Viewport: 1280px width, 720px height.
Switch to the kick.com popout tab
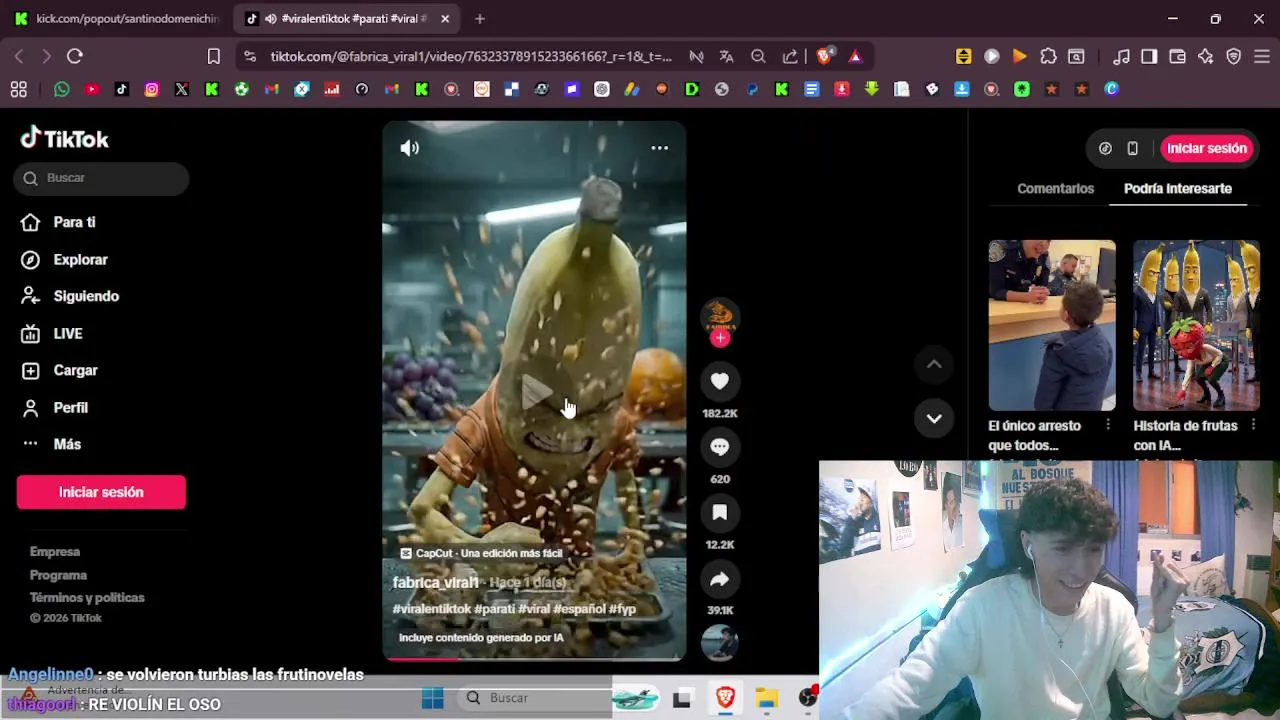[x=118, y=18]
